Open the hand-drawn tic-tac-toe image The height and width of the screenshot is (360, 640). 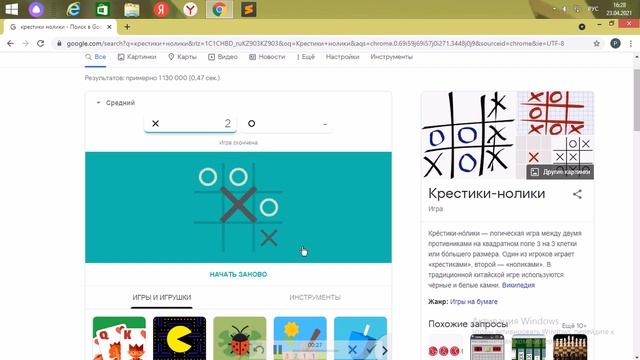pos(469,135)
